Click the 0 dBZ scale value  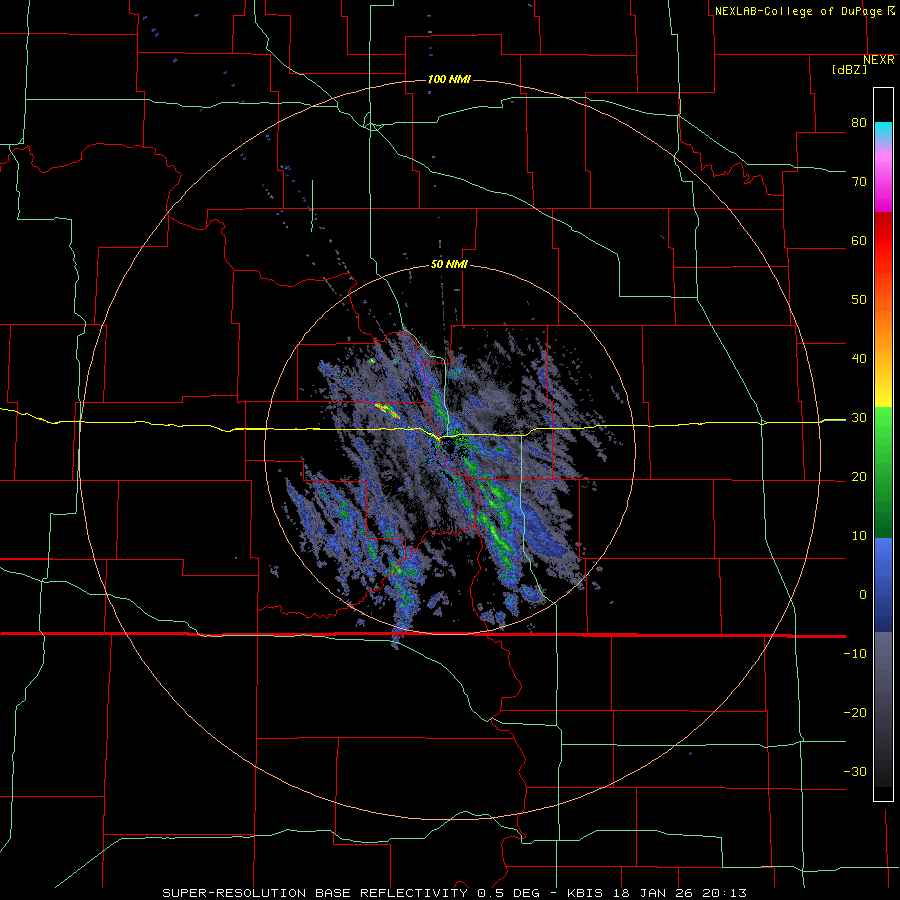pyautogui.click(x=863, y=595)
